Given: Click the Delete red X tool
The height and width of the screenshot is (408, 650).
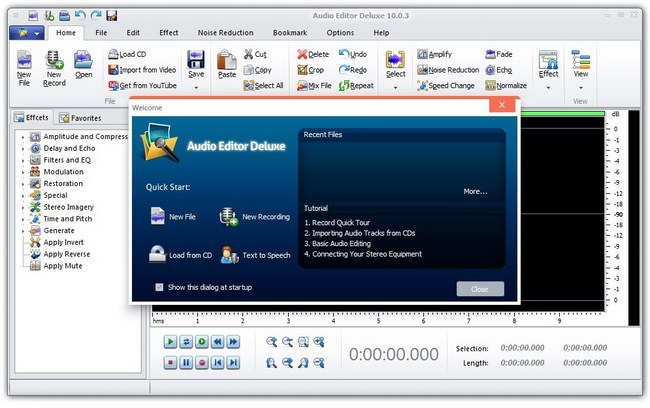Looking at the screenshot, I should click(313, 54).
